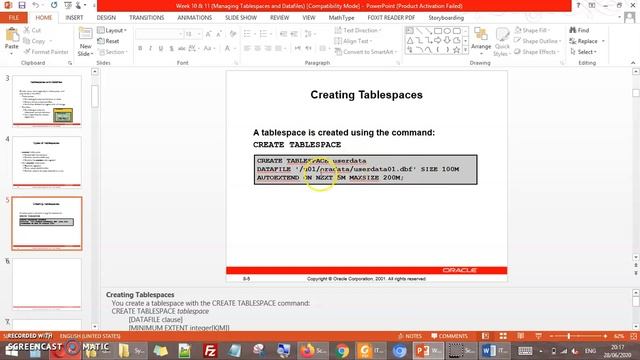Select slide 3 thumbnail
The height and width of the screenshot is (360, 640).
click(47, 101)
